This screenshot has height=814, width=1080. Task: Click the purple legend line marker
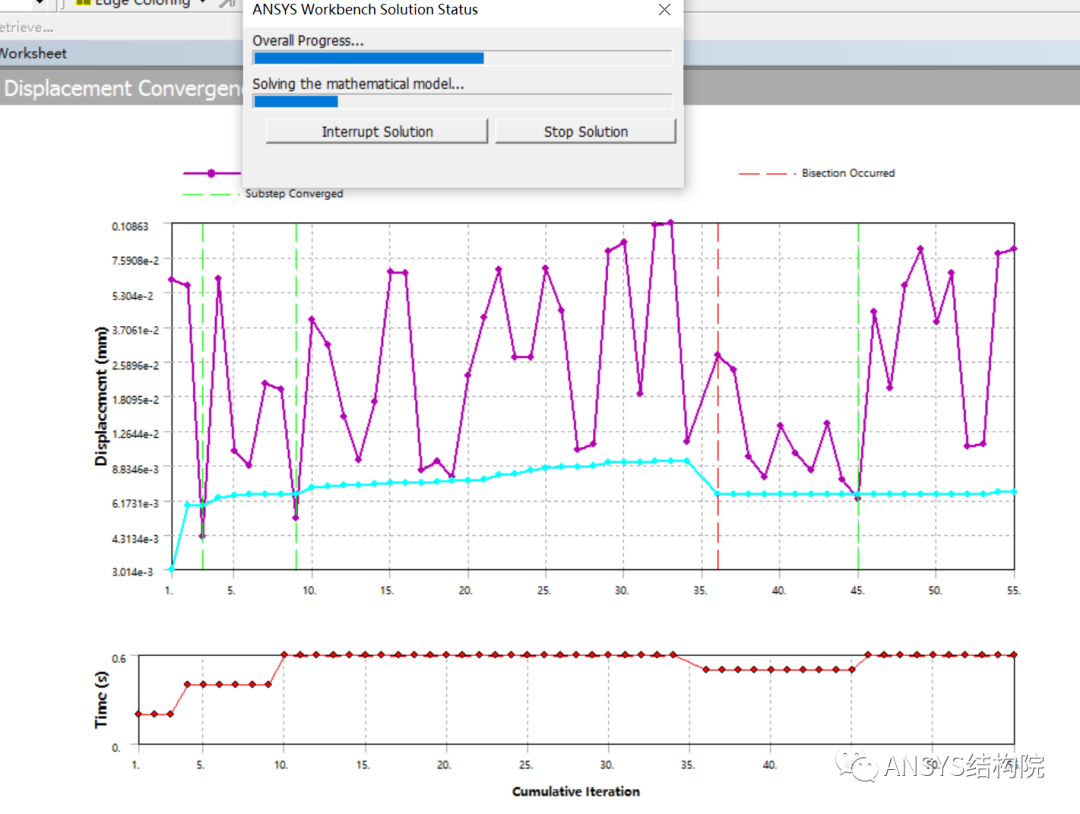(211, 173)
